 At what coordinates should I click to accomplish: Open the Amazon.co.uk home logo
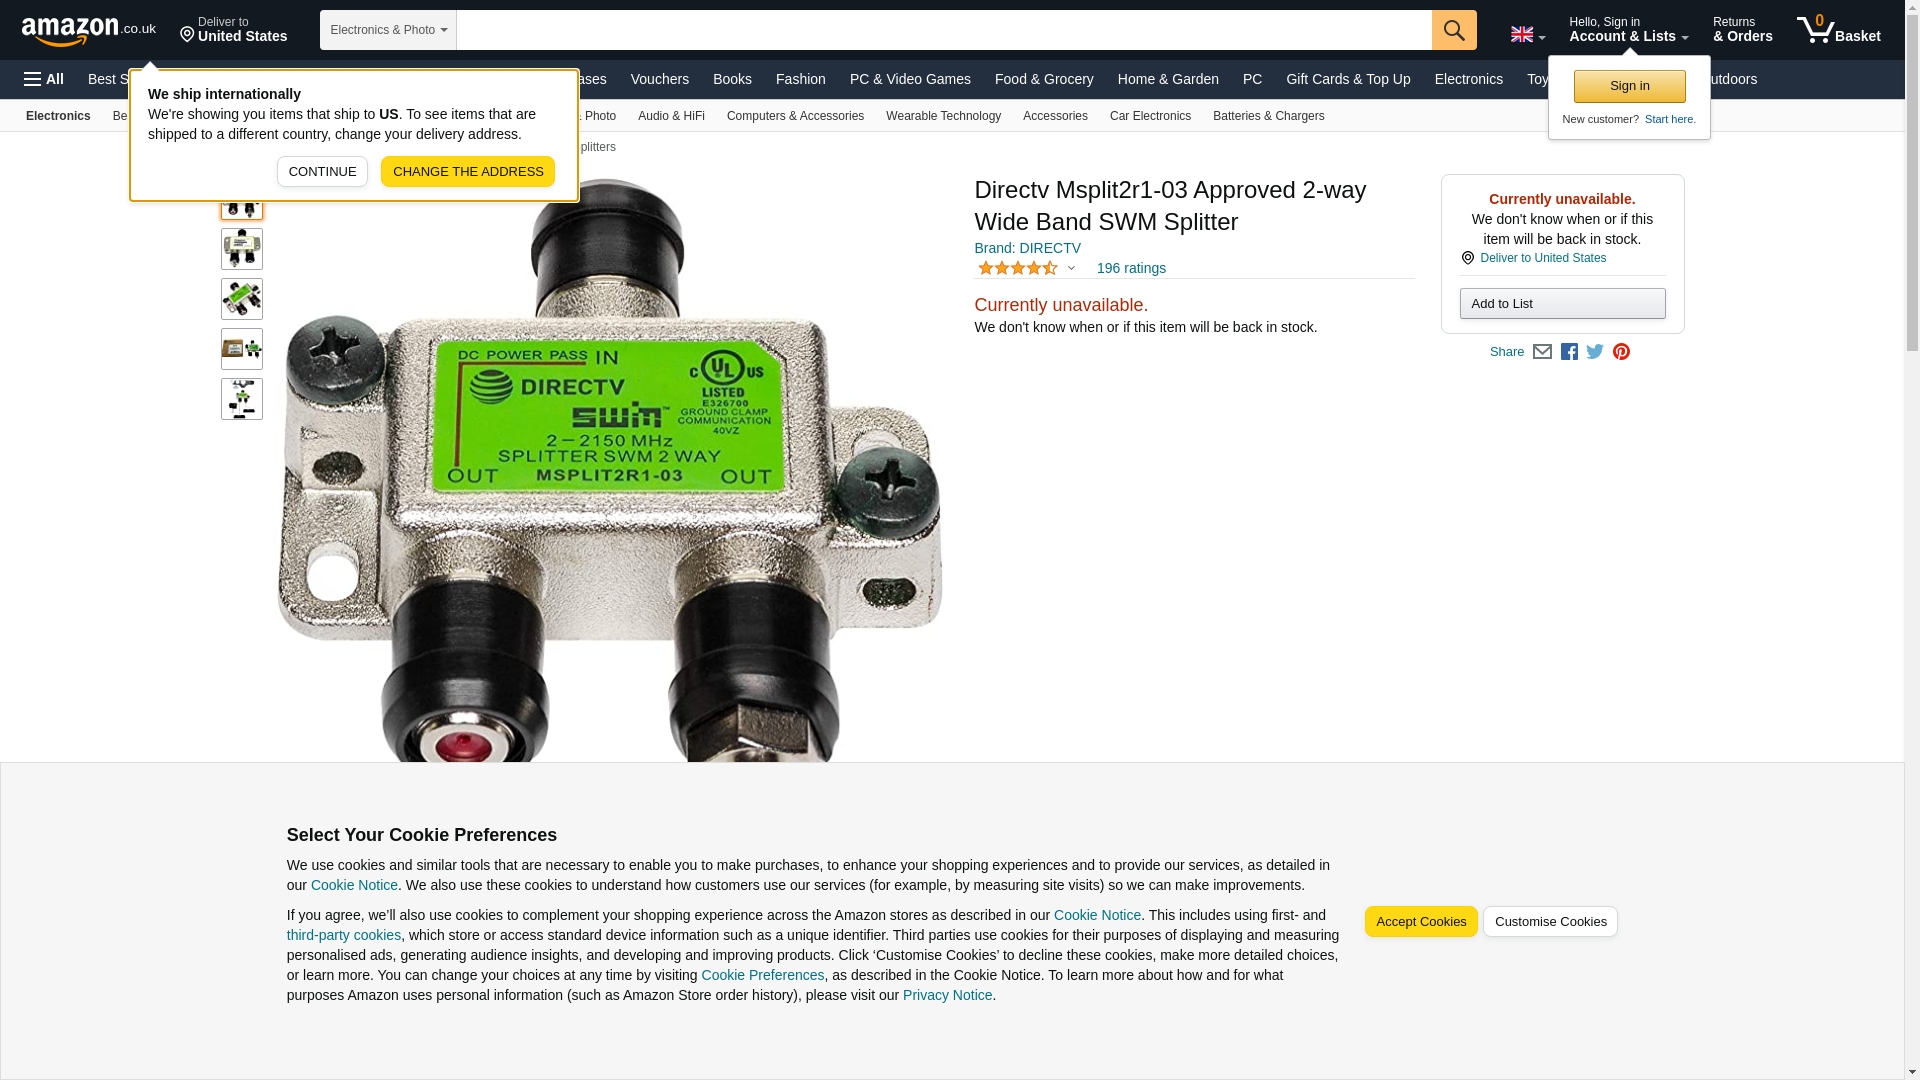click(89, 31)
